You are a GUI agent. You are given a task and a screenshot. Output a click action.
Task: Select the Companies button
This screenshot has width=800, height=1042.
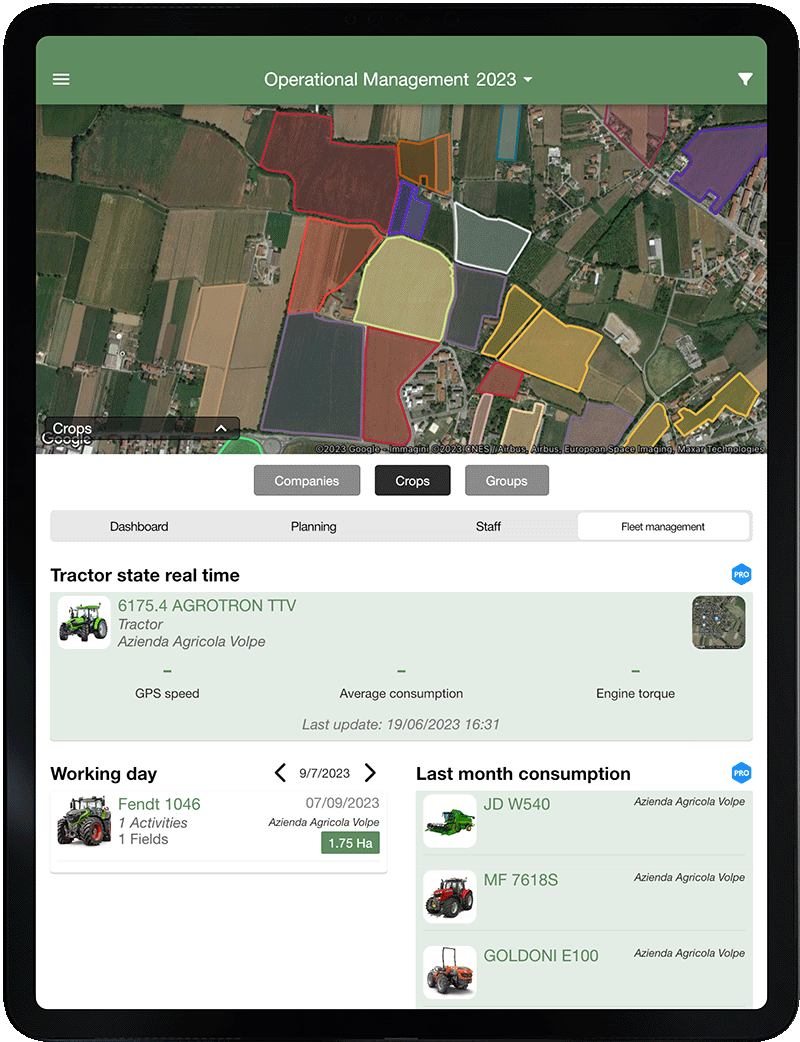pos(307,480)
